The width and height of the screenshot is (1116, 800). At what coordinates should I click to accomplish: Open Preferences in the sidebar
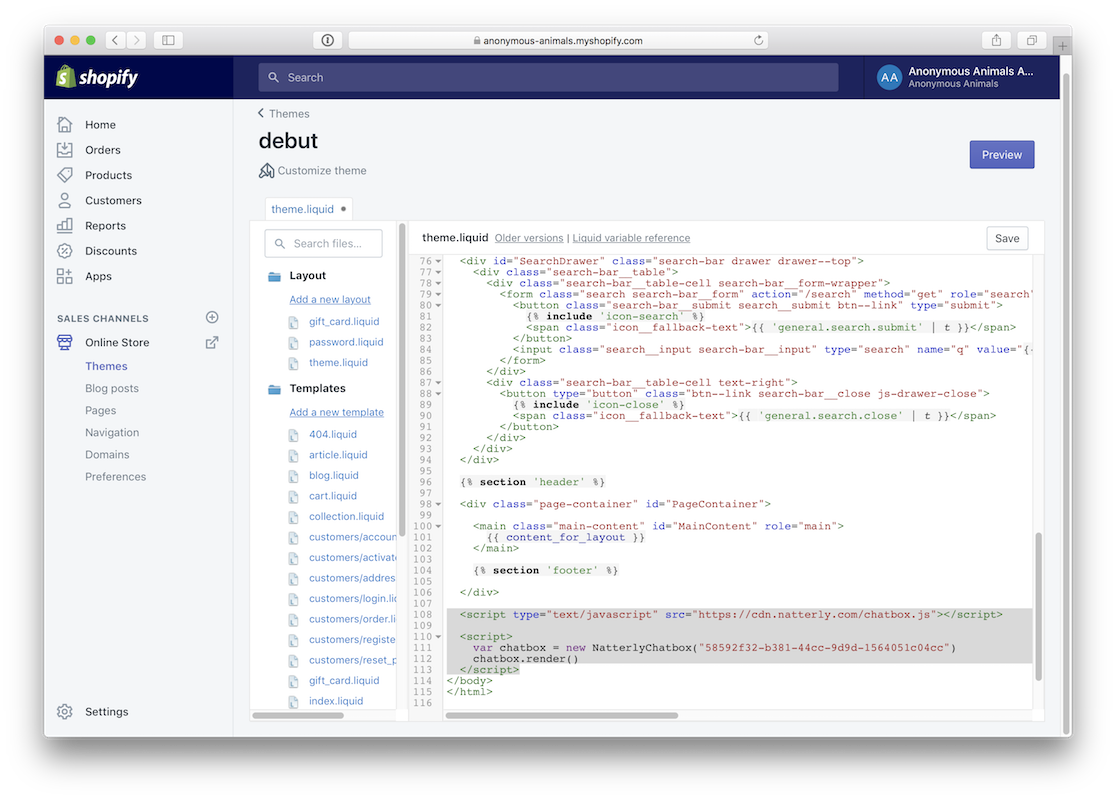click(x=115, y=476)
